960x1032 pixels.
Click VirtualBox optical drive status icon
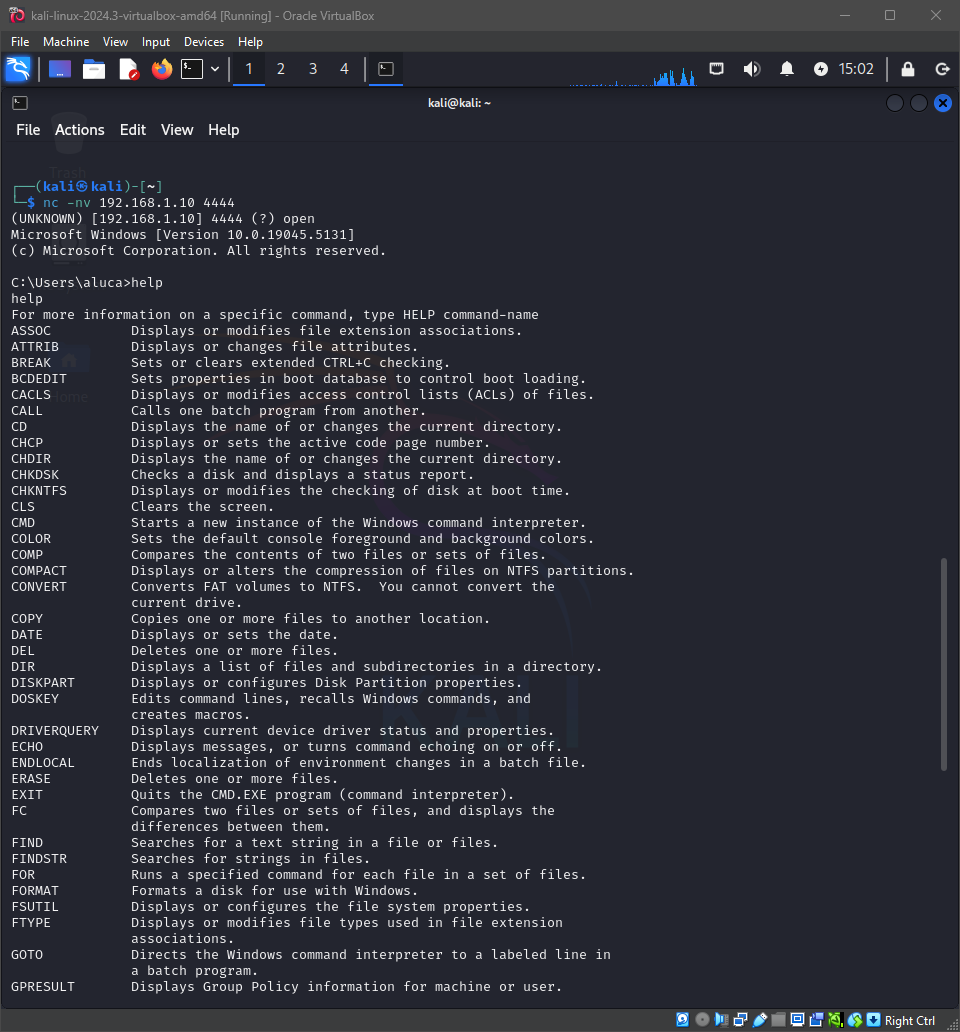point(702,1019)
